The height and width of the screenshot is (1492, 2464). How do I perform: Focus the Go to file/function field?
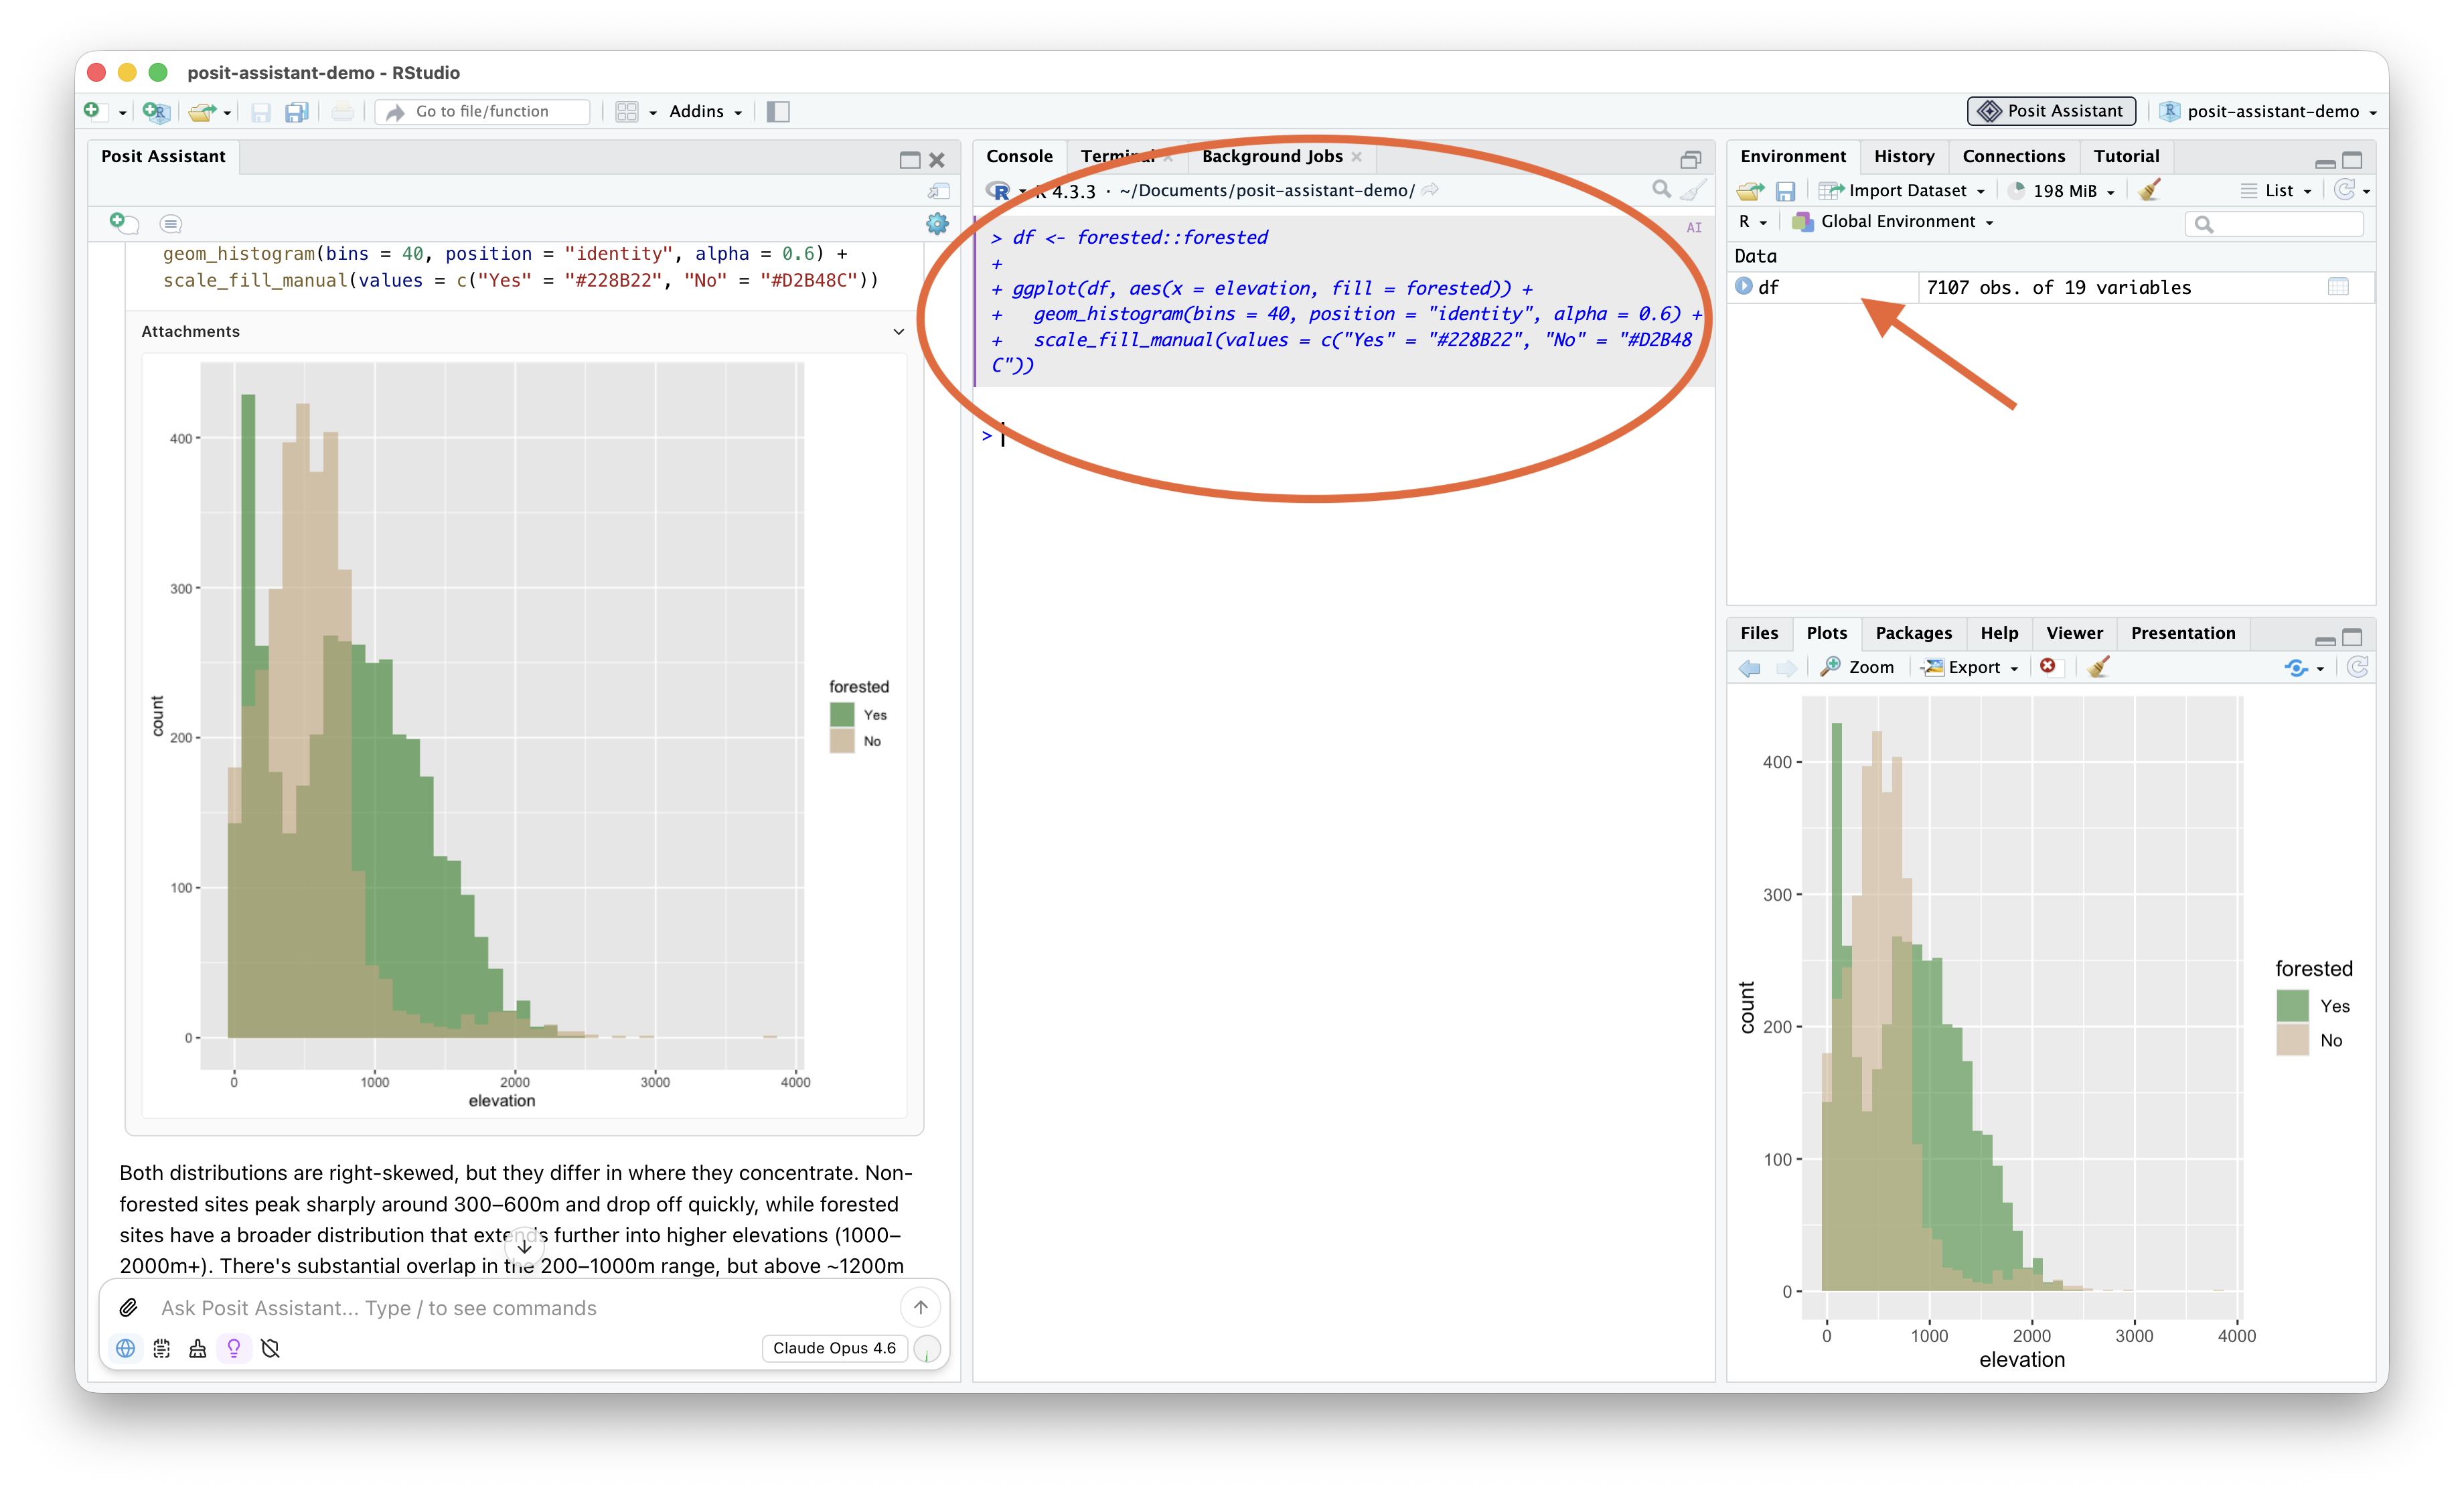[483, 112]
